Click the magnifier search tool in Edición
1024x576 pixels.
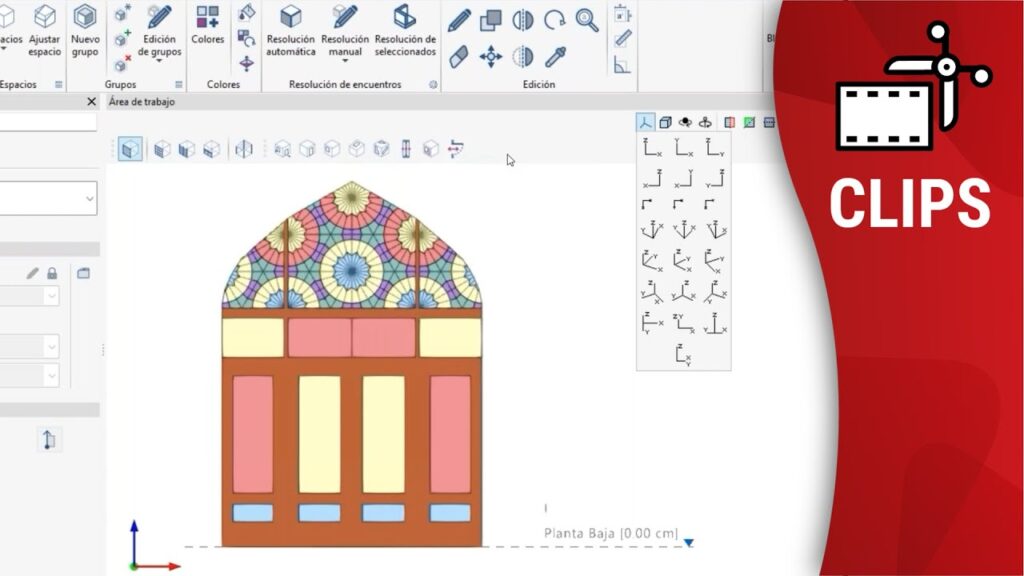(x=587, y=20)
